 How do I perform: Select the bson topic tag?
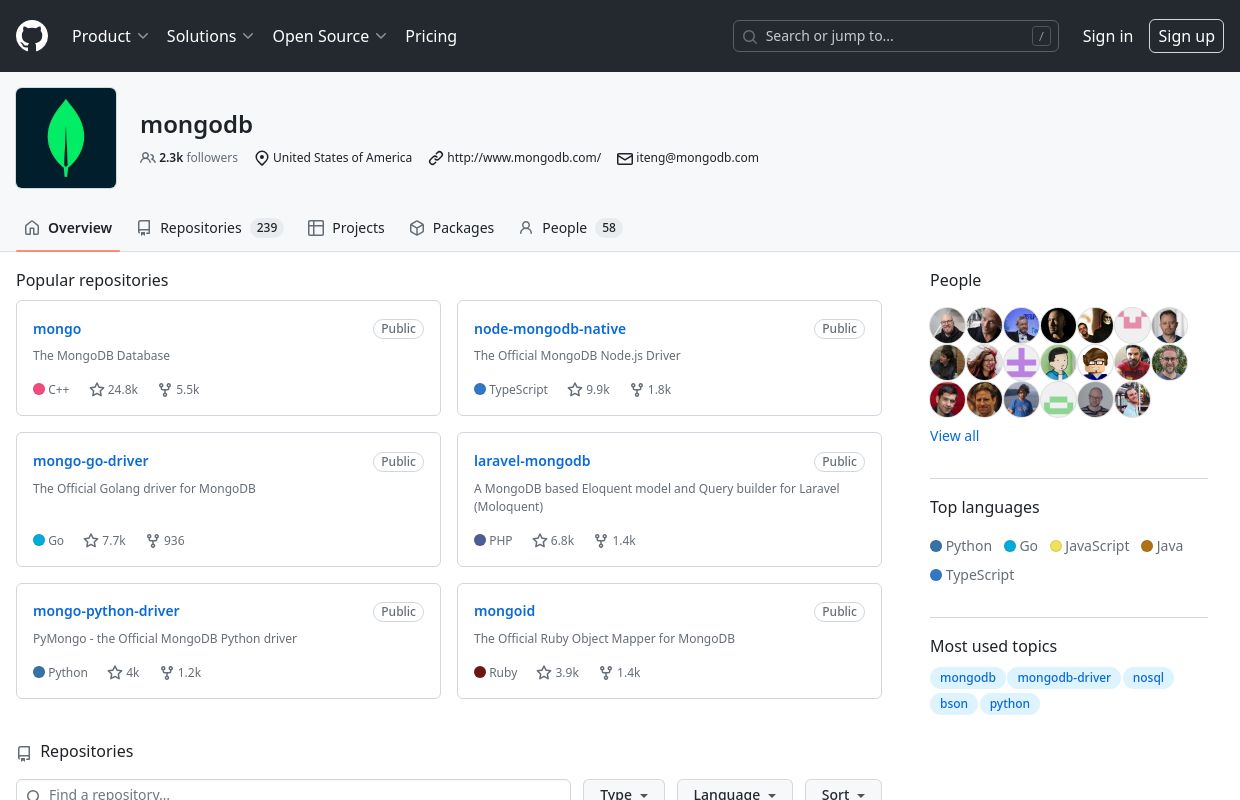[x=954, y=704]
